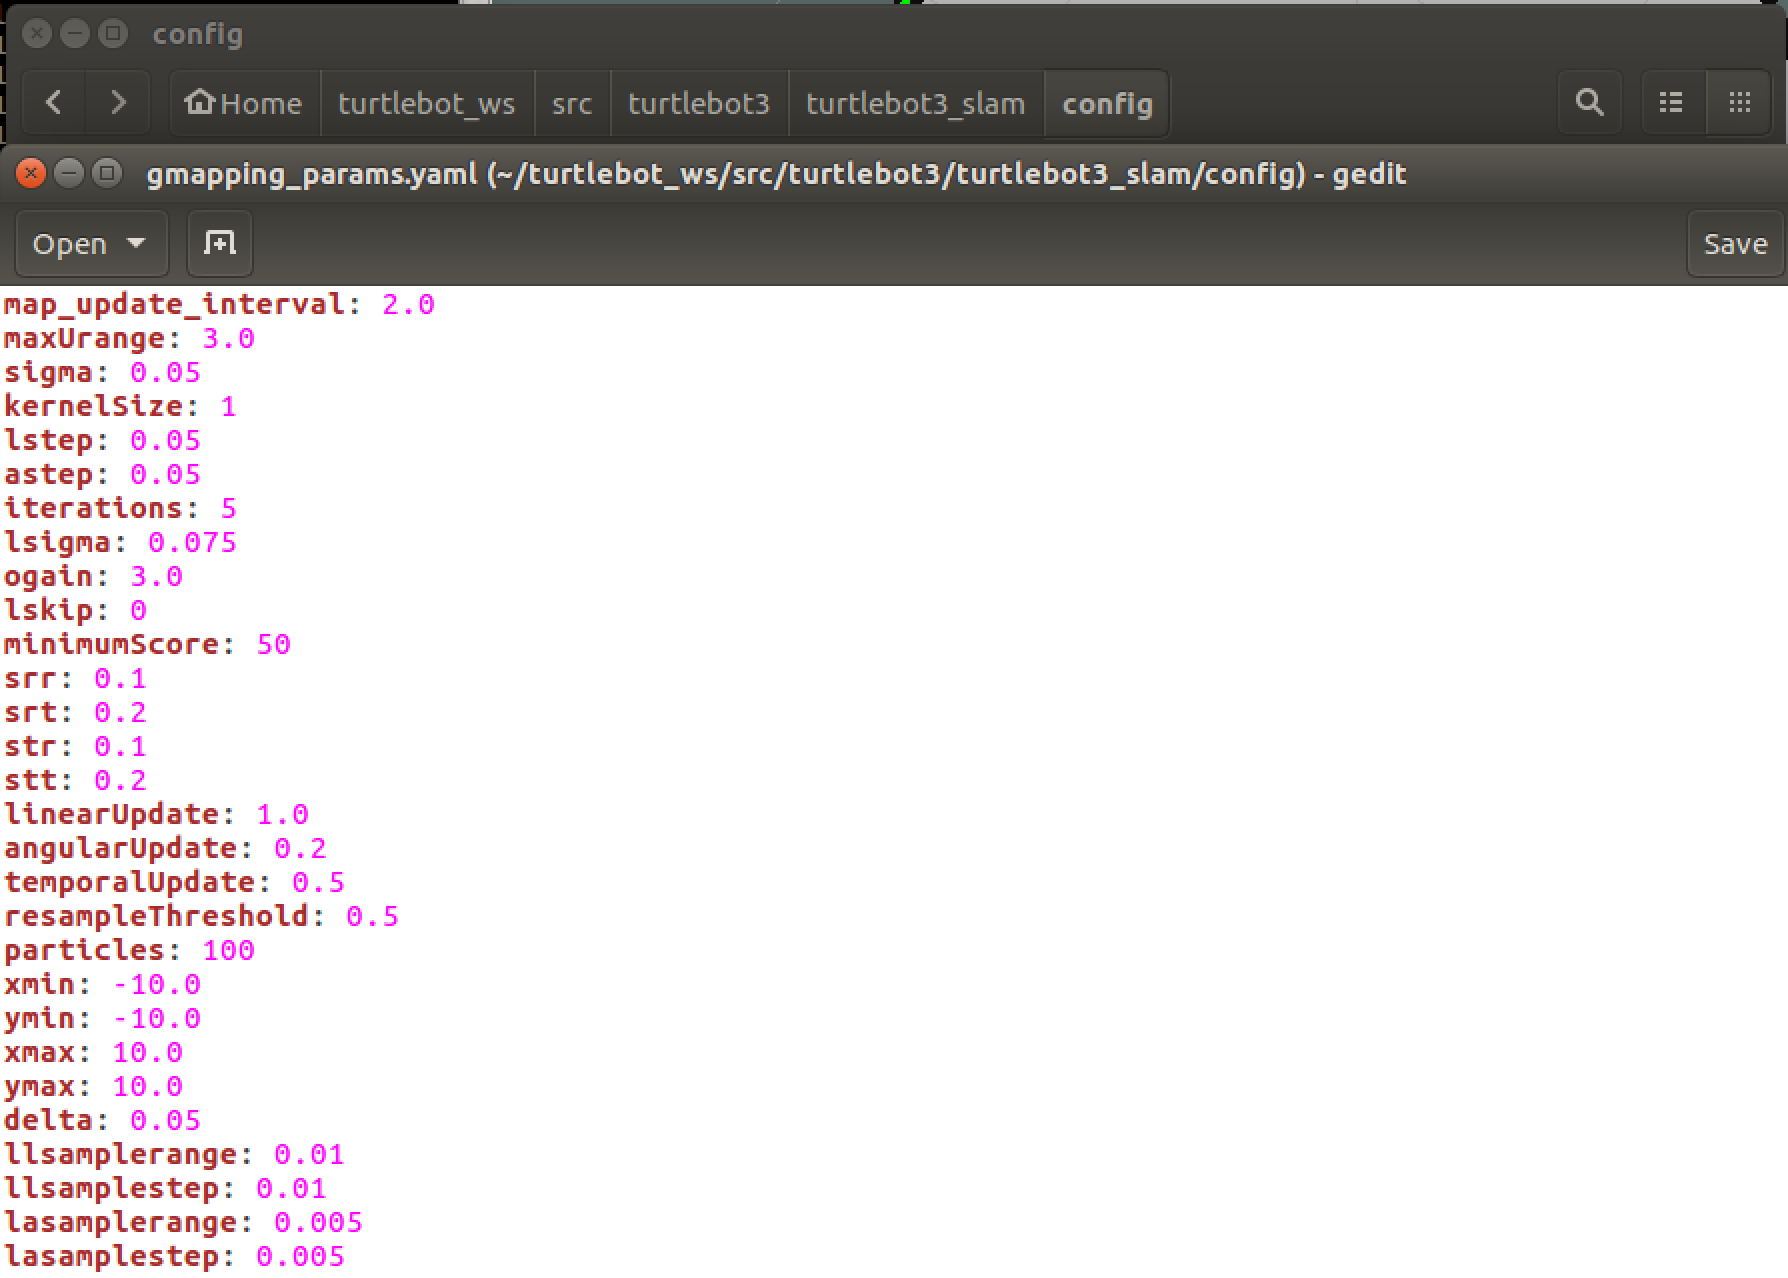
Task: Navigate to Home in path bar
Action: [245, 102]
